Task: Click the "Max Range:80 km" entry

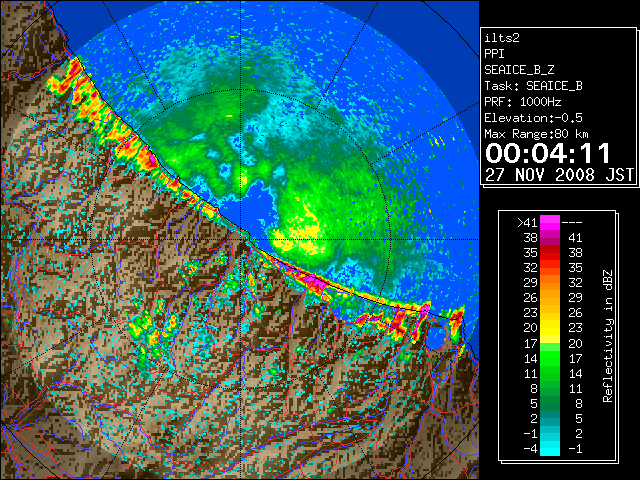Action: 536,134
